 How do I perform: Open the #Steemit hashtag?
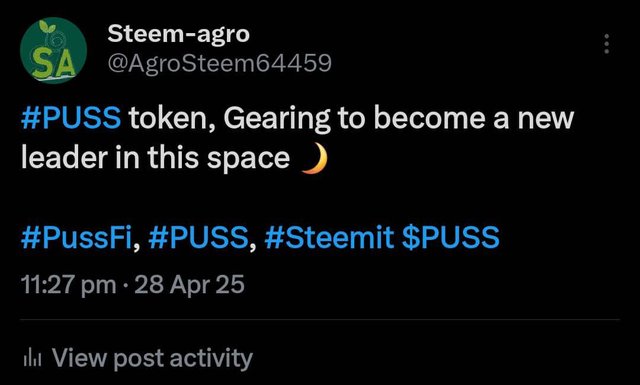[329, 238]
